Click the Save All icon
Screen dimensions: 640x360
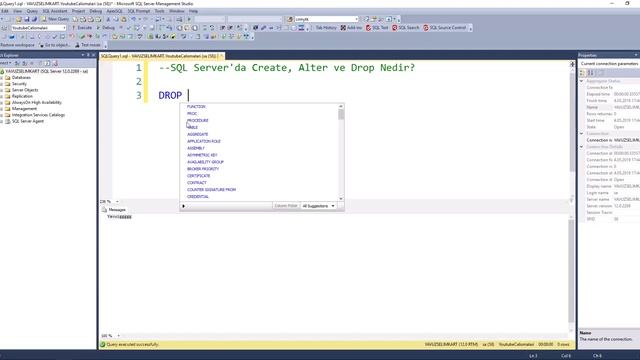(34, 19)
